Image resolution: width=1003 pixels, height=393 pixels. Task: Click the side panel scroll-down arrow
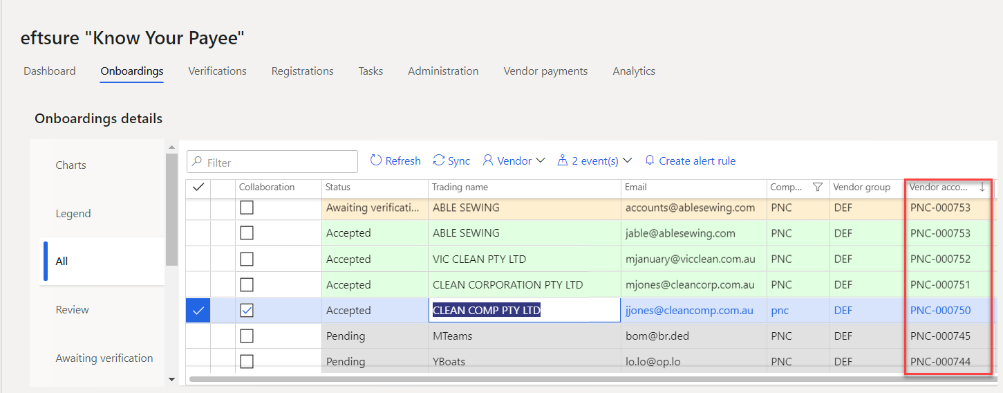171,379
